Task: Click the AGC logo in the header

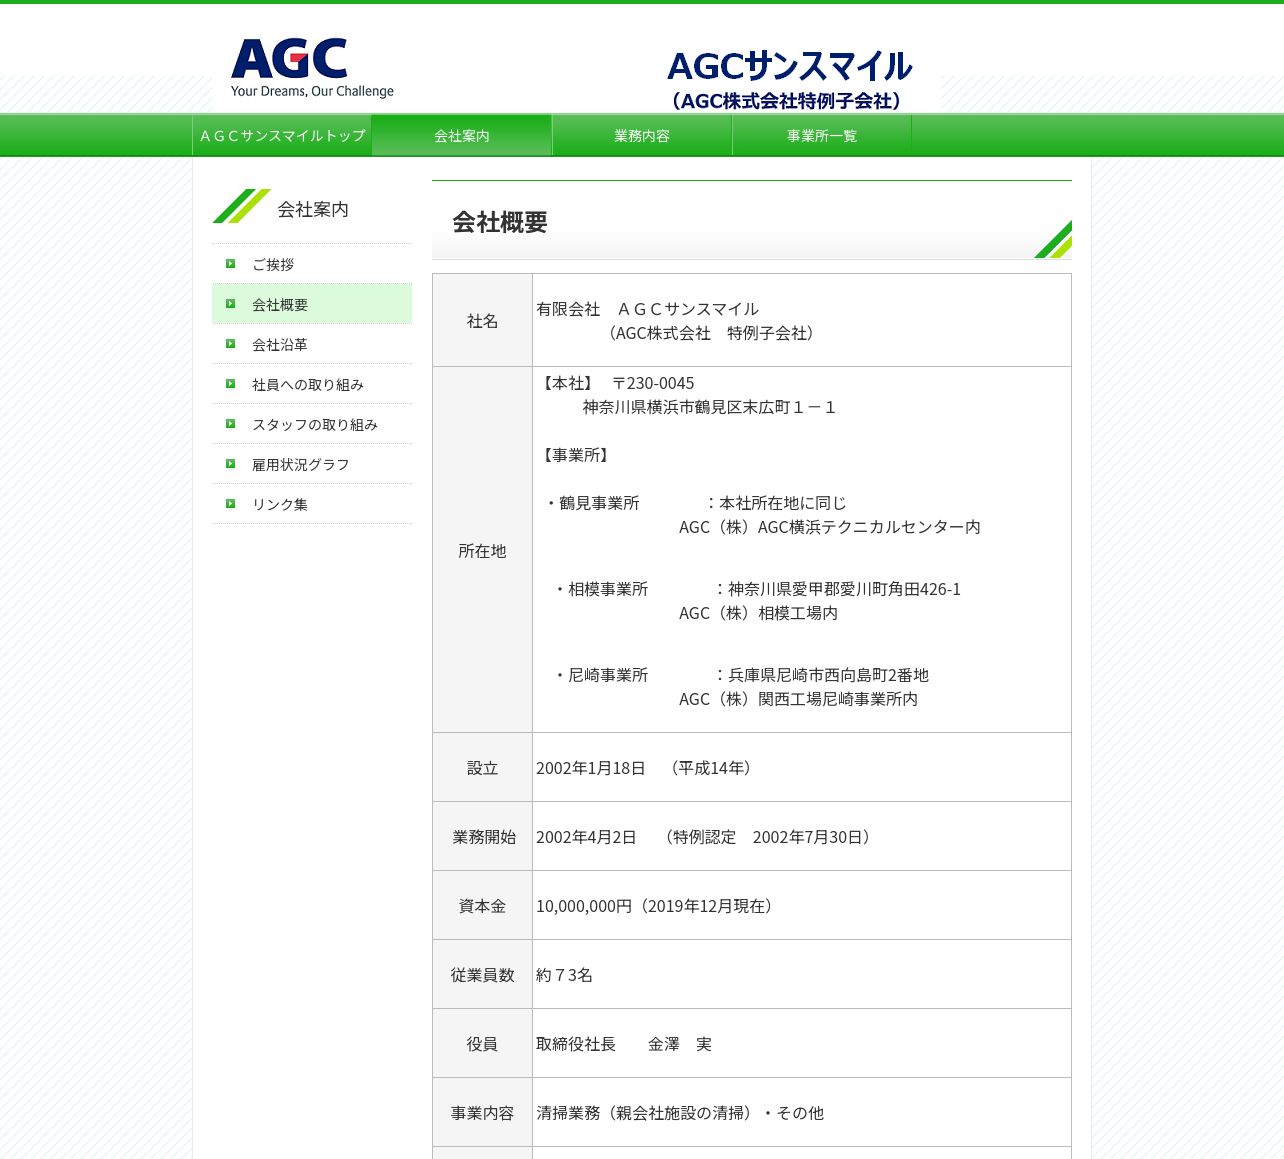Action: (x=312, y=68)
